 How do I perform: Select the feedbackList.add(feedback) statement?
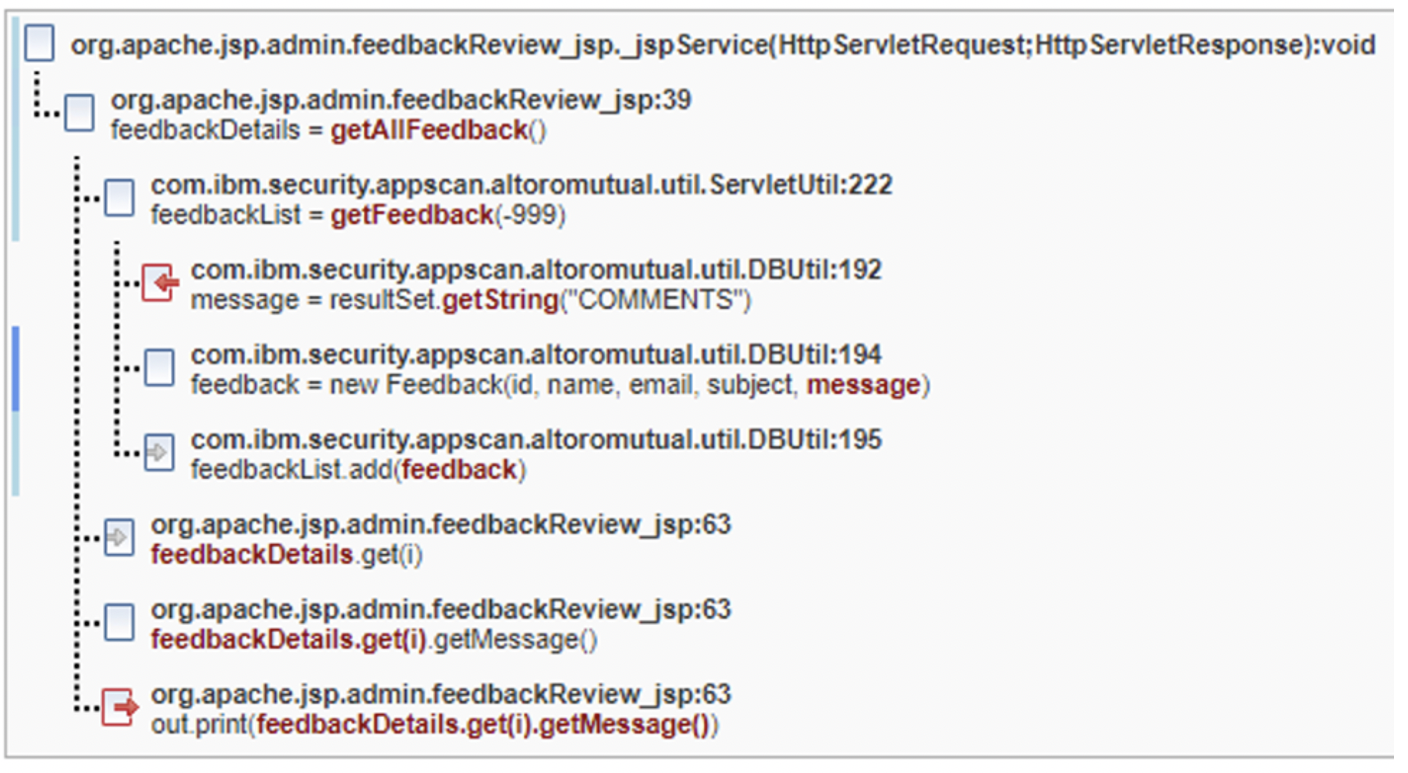[358, 470]
